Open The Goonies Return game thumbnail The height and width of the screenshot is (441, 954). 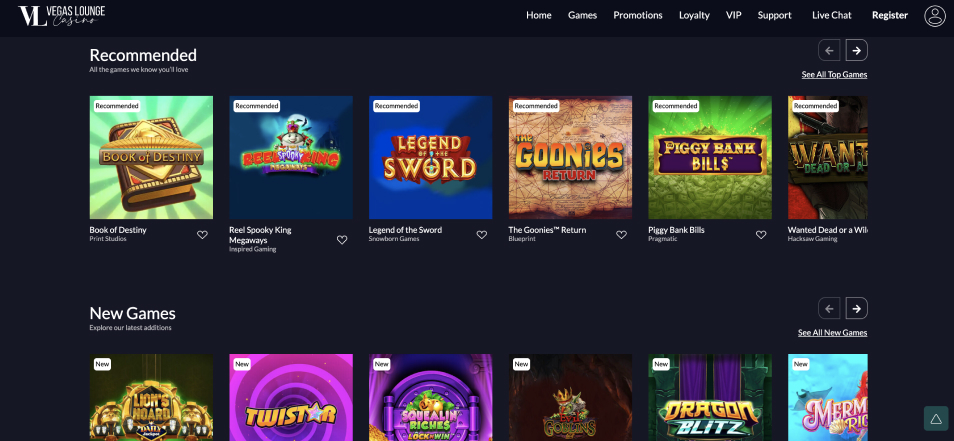coord(570,157)
